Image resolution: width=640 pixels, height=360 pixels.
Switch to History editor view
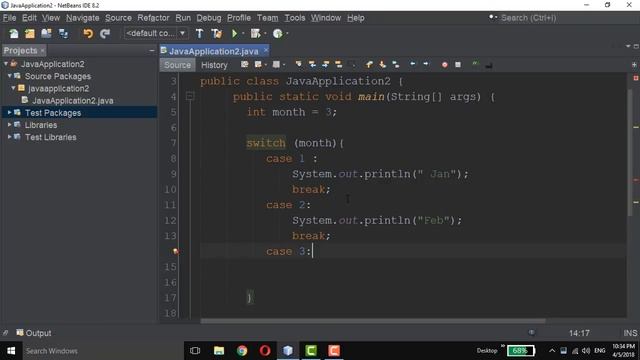coord(214,65)
